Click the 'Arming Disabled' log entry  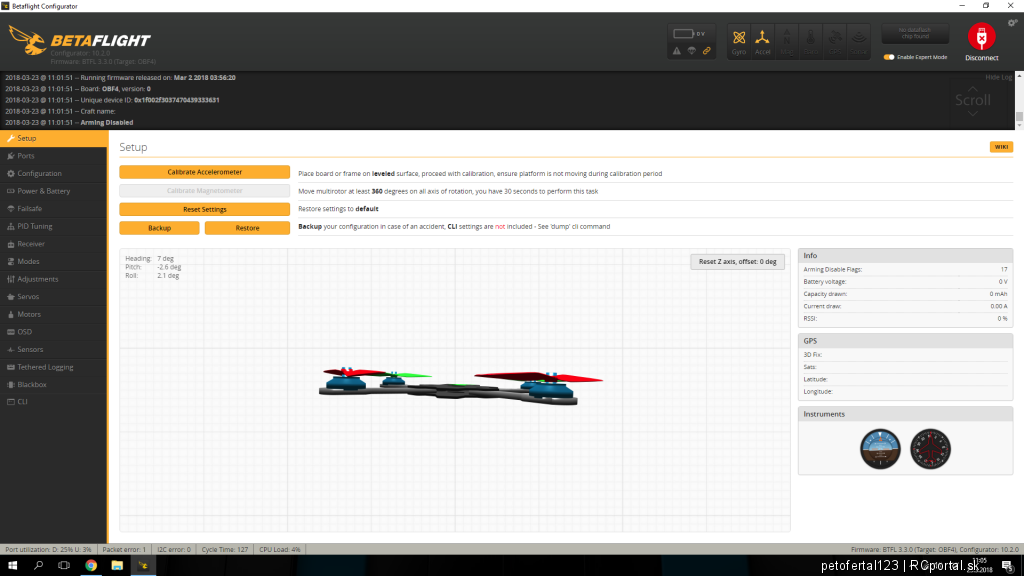(106, 123)
